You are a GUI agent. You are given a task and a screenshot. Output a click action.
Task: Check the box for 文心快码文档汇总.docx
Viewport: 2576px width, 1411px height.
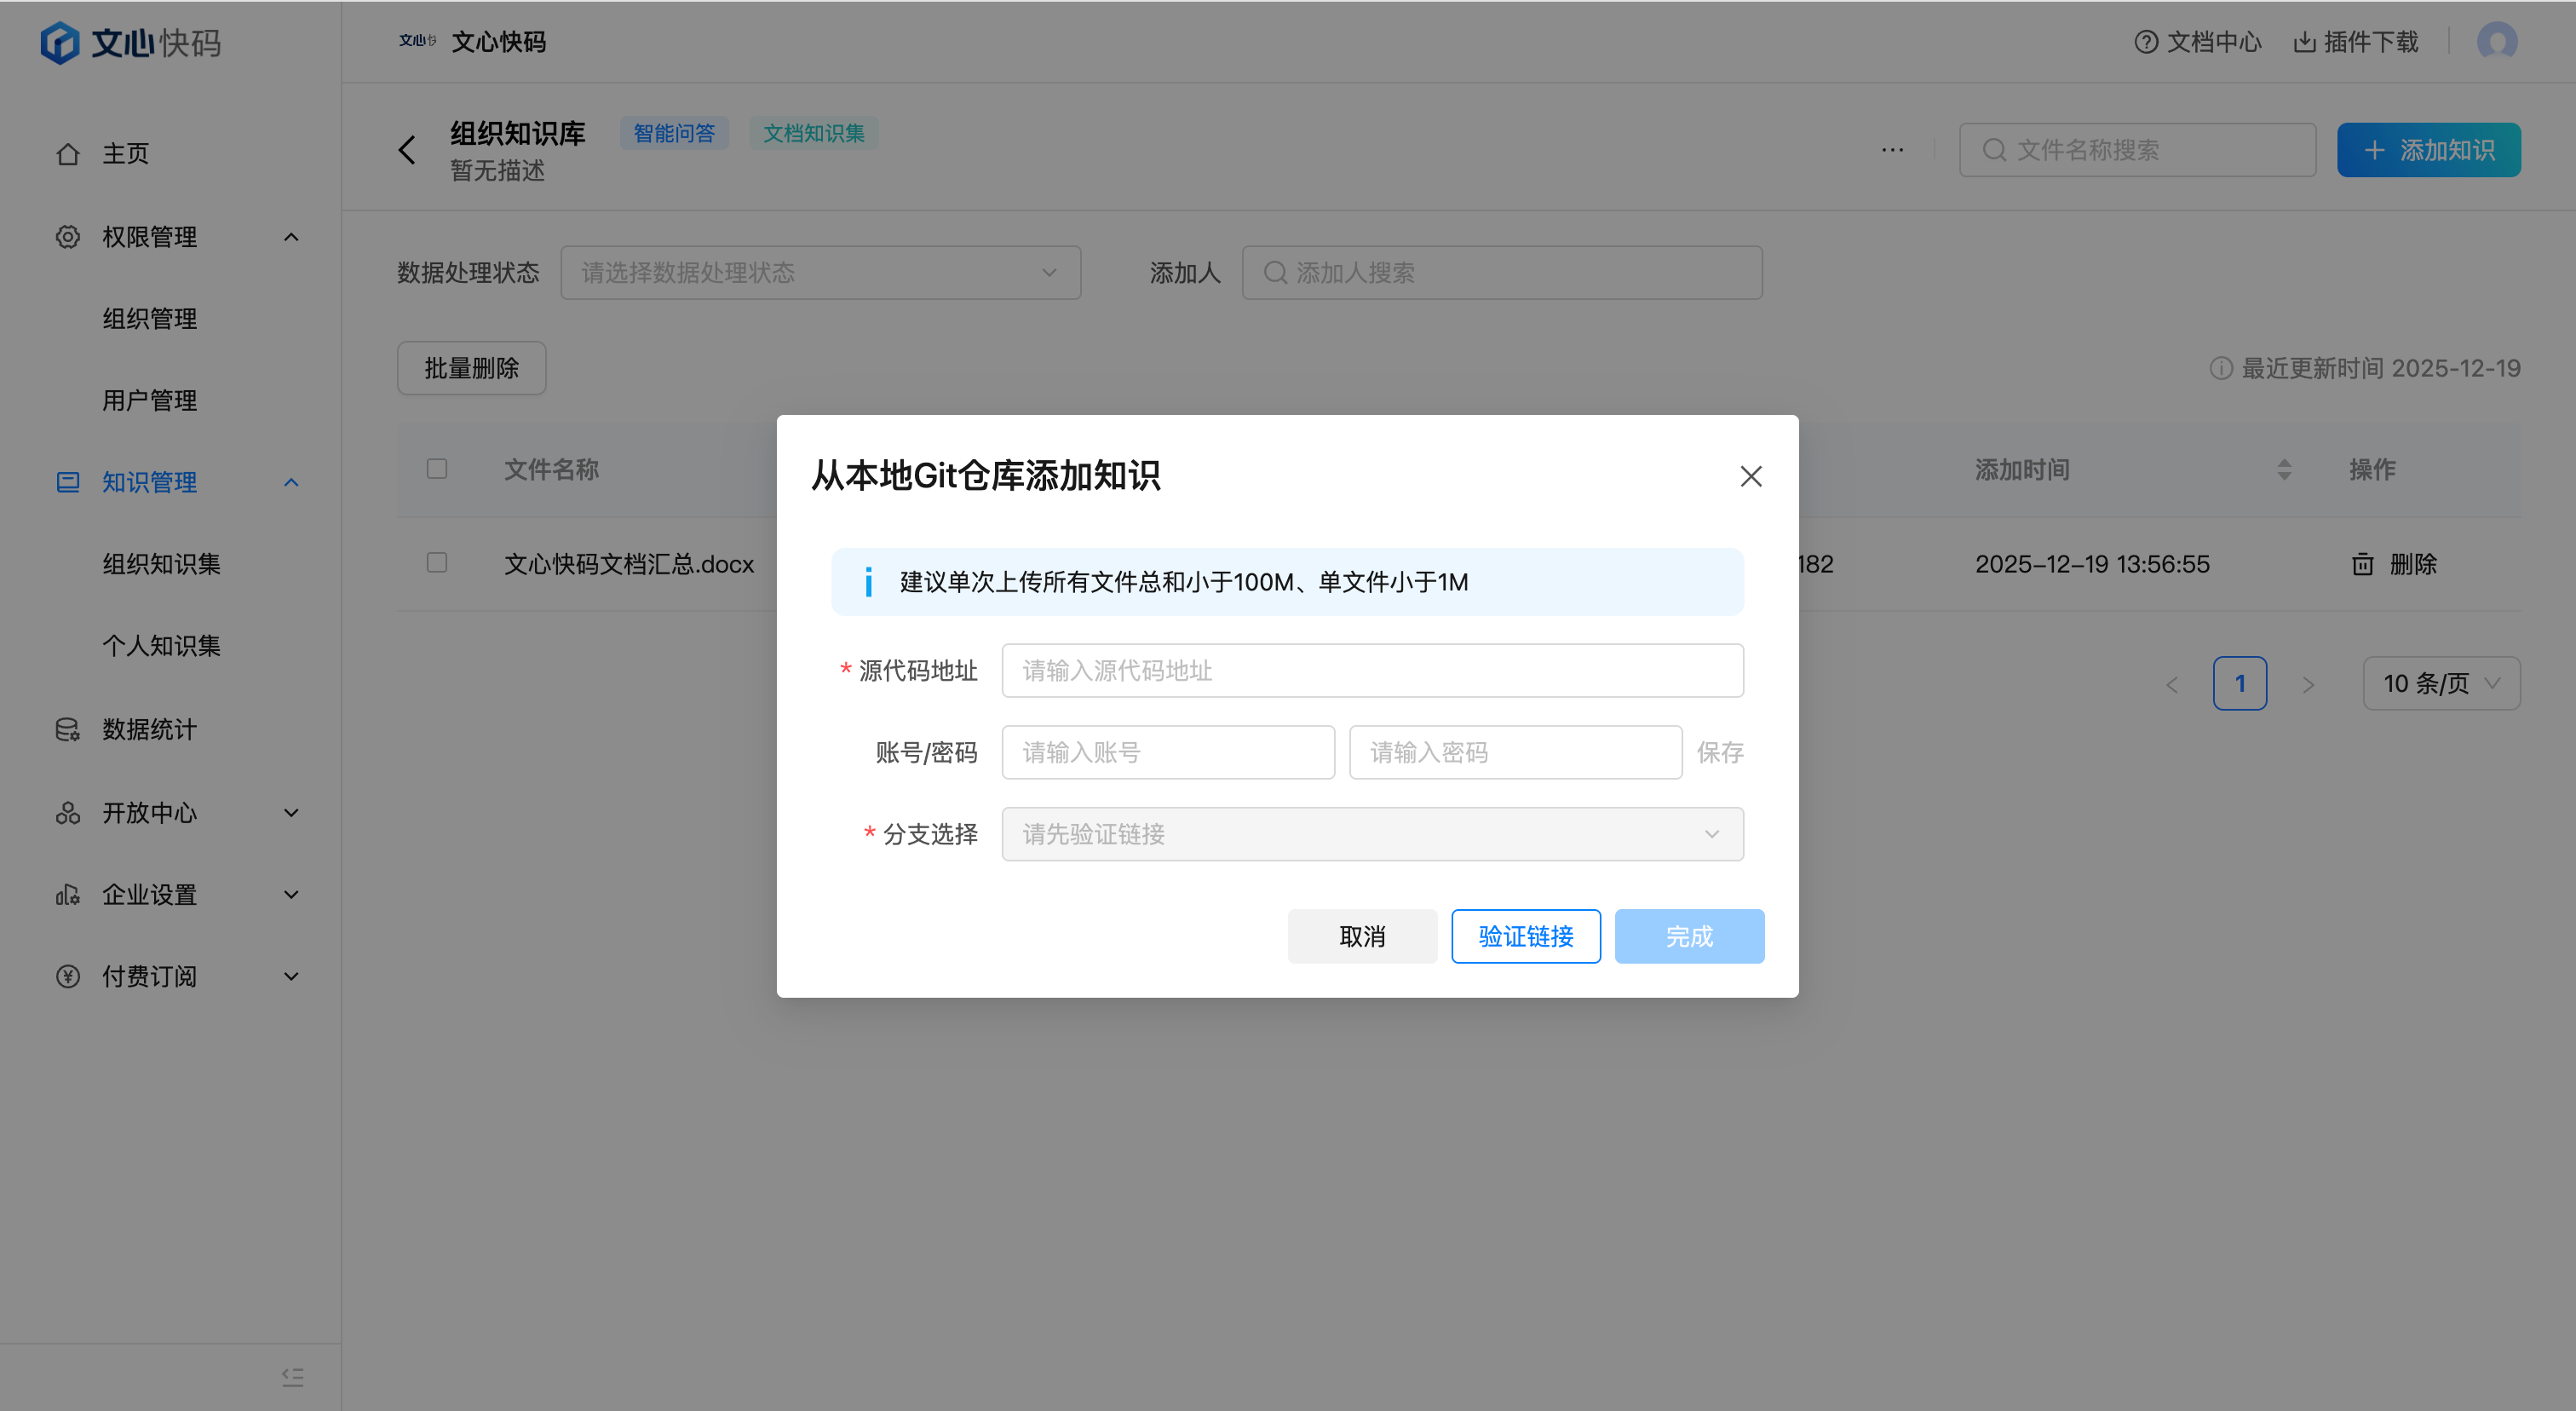[x=437, y=563]
